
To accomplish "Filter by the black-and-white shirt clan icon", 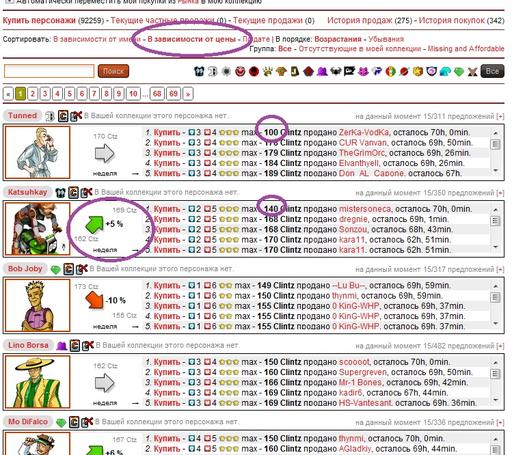I will [x=199, y=71].
